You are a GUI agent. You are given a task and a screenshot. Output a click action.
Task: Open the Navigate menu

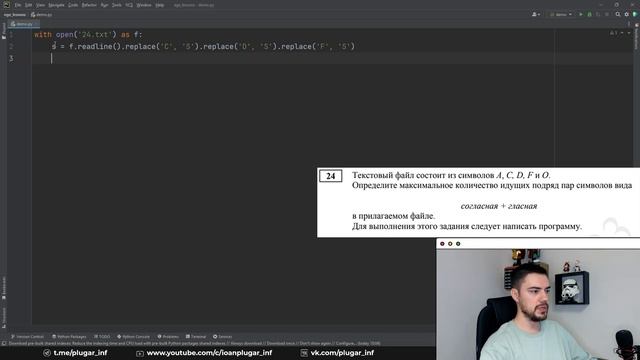pyautogui.click(x=56, y=5)
